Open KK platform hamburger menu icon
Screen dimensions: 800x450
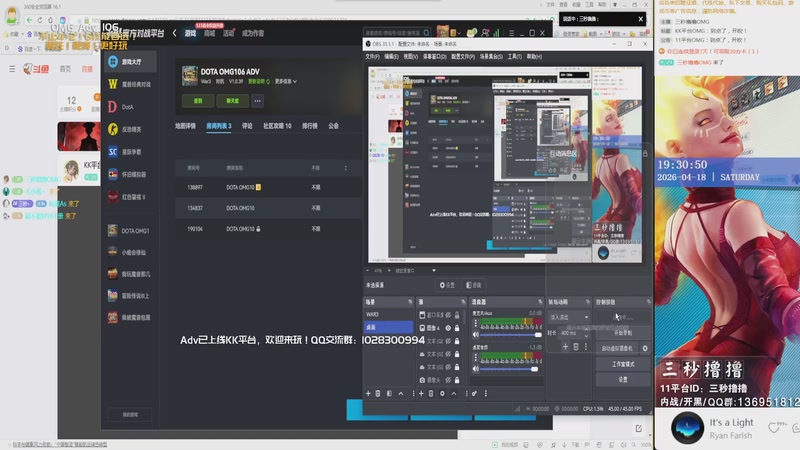[511, 33]
